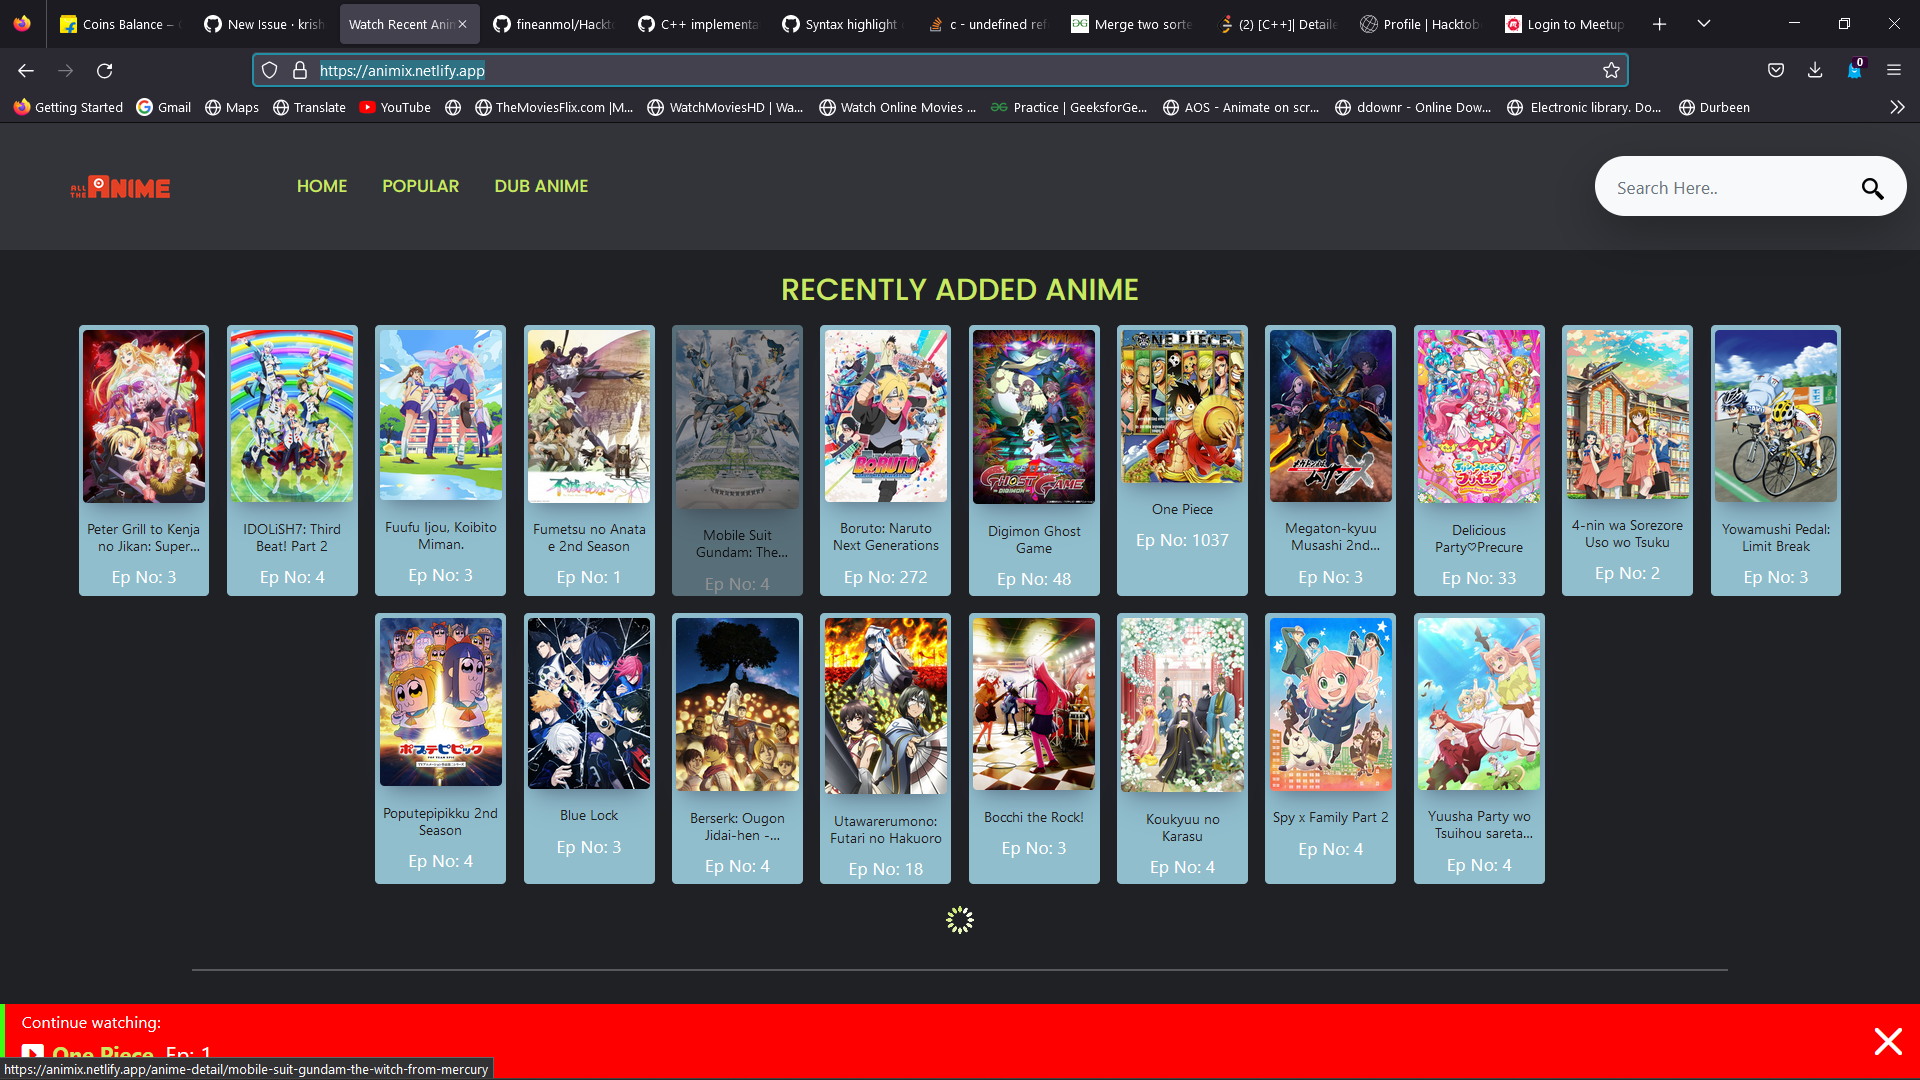Image resolution: width=1920 pixels, height=1080 pixels.
Task: Open the Downloads panel
Action: coord(1815,70)
